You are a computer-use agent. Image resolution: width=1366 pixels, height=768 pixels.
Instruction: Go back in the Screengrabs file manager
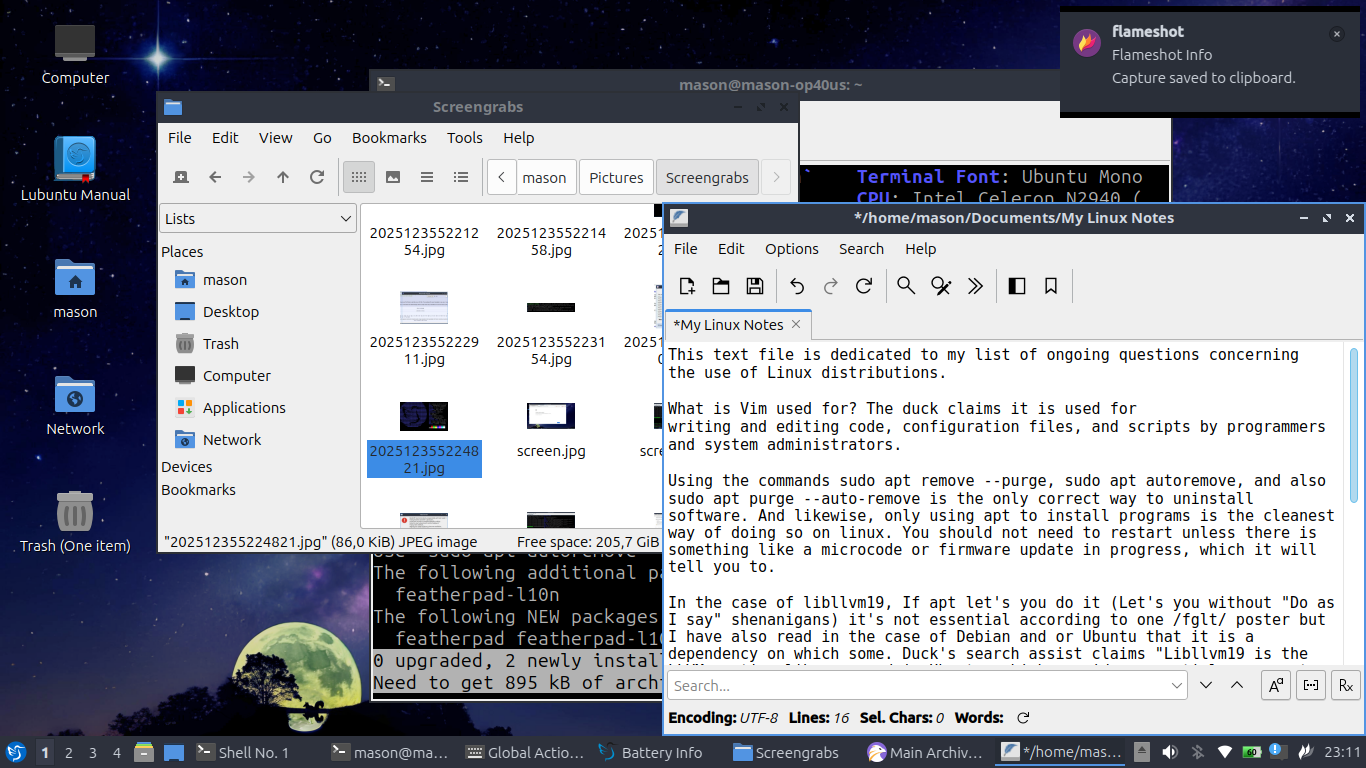pyautogui.click(x=215, y=177)
